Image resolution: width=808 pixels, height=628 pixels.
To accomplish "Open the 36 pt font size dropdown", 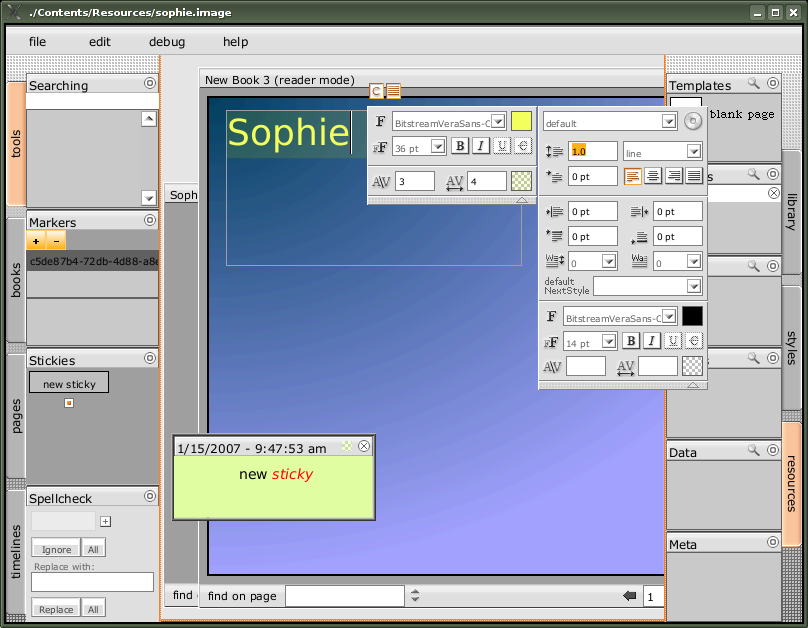I will pos(438,146).
